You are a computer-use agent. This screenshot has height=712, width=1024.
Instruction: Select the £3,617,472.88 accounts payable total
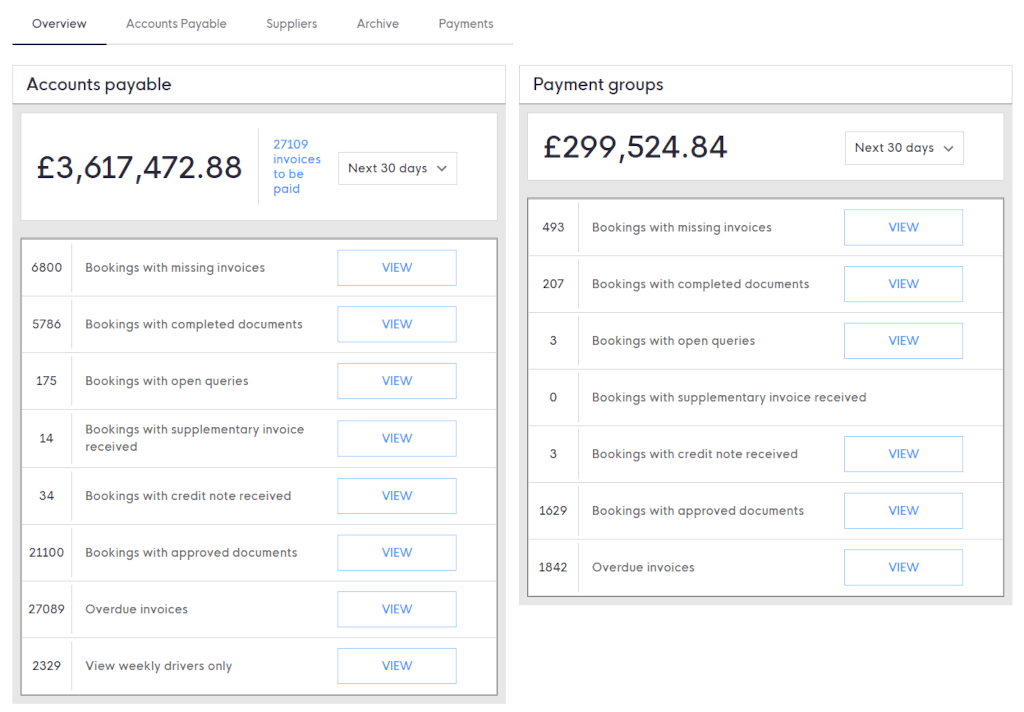click(139, 168)
